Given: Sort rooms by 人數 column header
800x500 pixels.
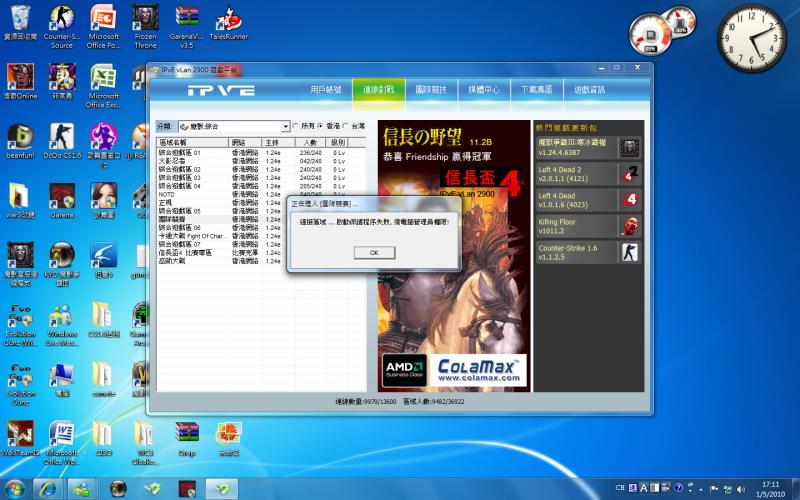Looking at the screenshot, I should (308, 142).
